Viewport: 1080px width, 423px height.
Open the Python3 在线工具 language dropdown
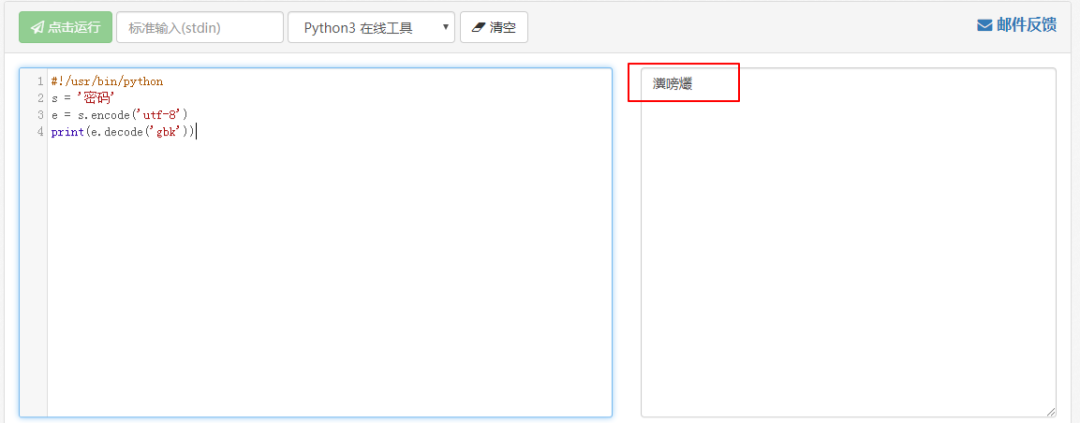(371, 27)
